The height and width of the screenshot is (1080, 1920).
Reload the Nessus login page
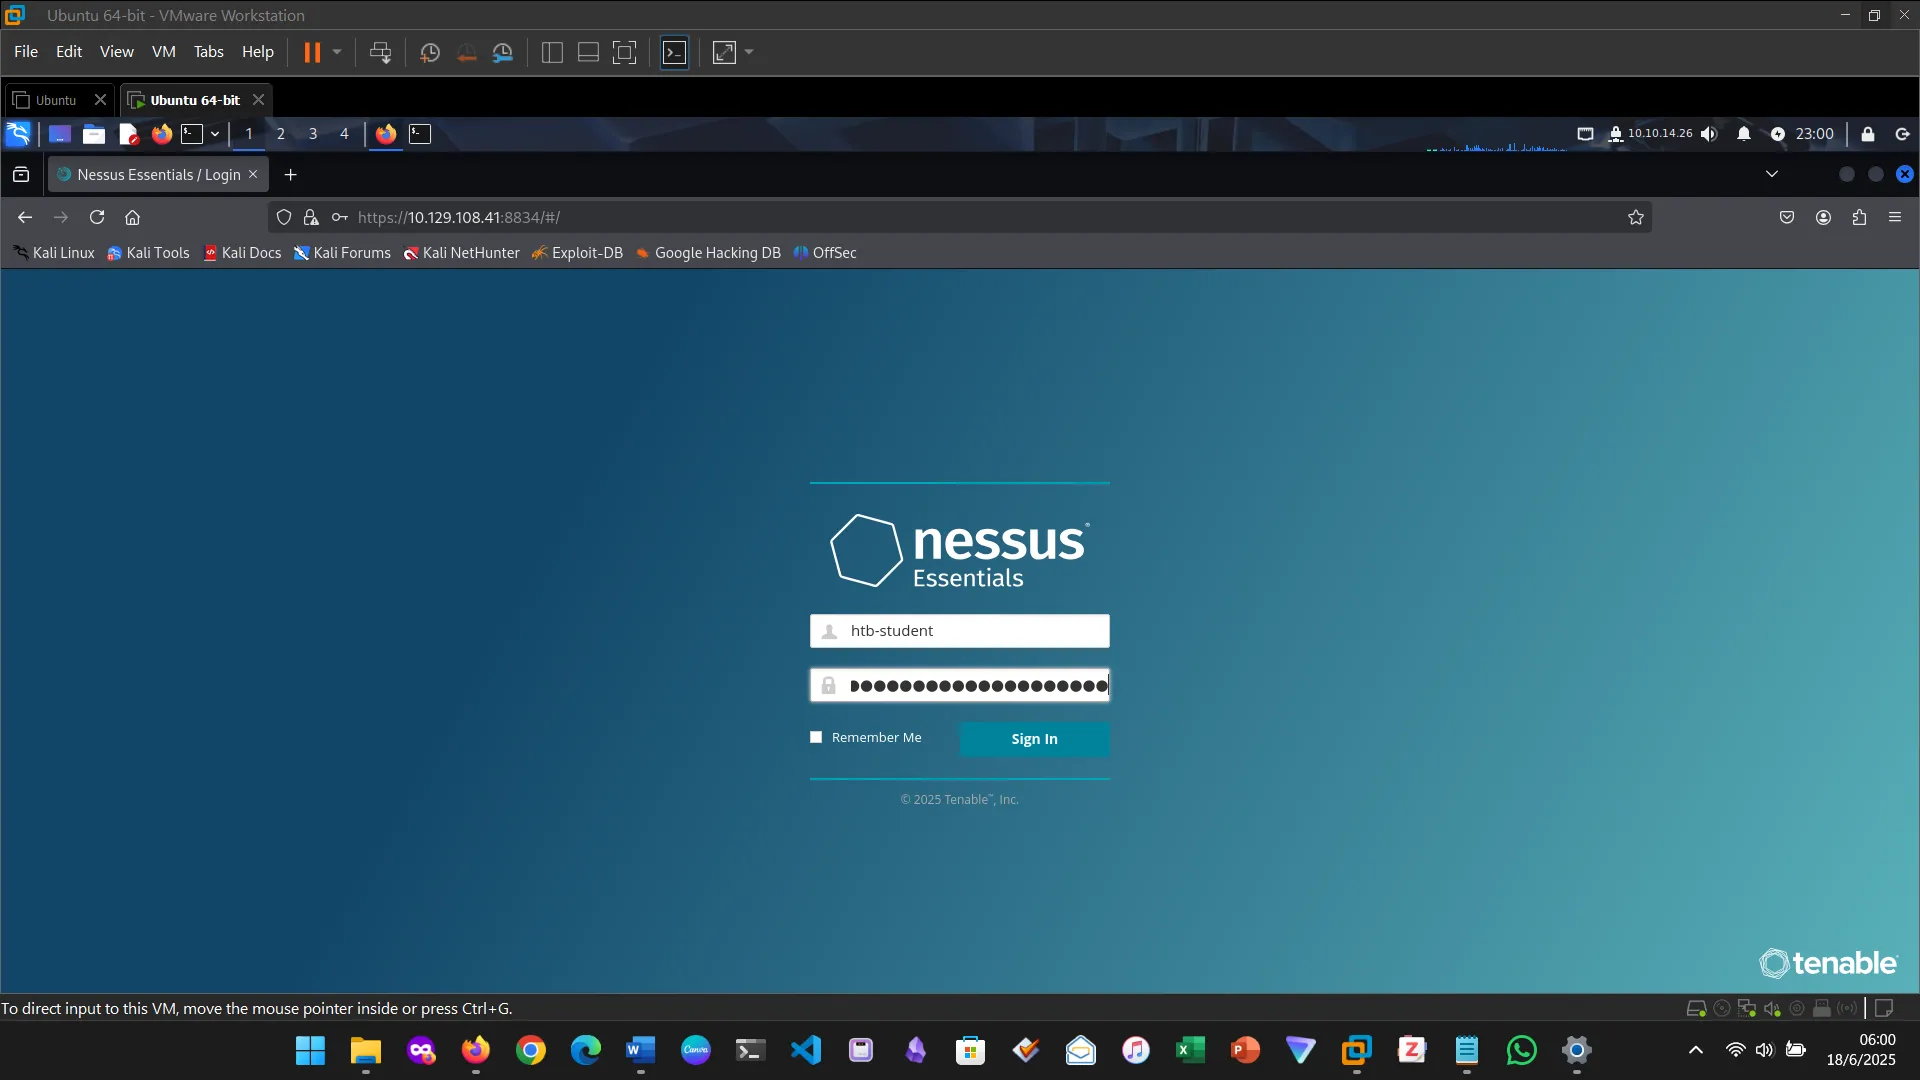(97, 217)
